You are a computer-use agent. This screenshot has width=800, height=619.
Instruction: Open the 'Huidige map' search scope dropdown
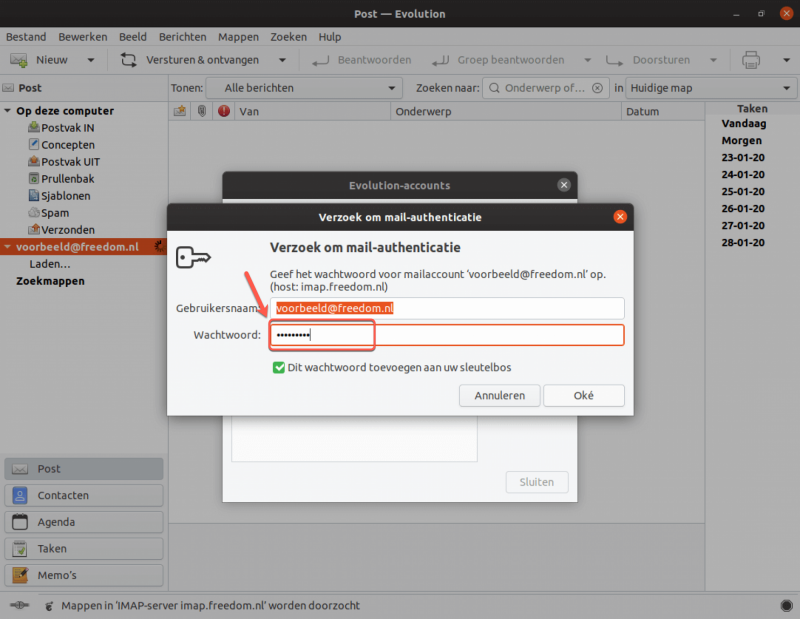[711, 88]
